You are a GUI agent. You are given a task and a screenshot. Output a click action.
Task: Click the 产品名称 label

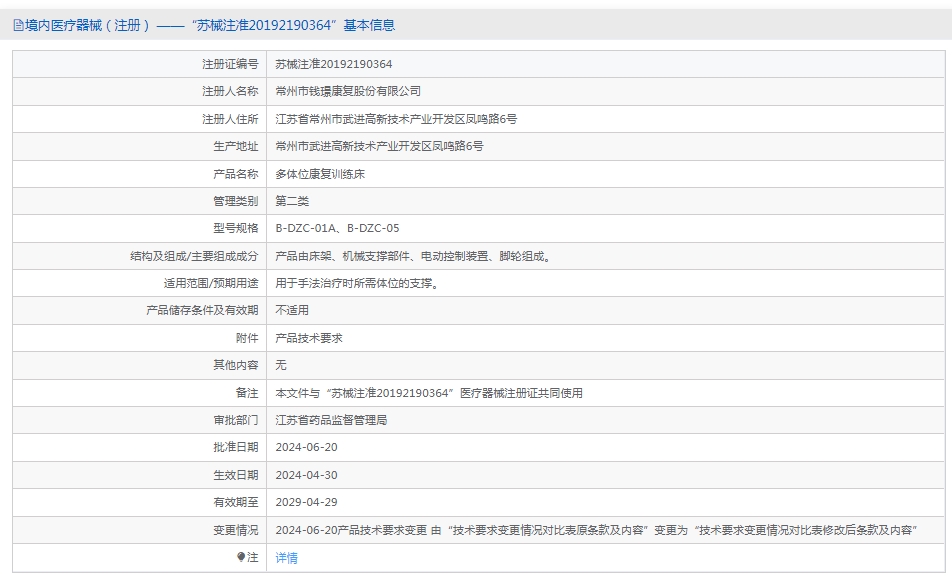tap(236, 174)
